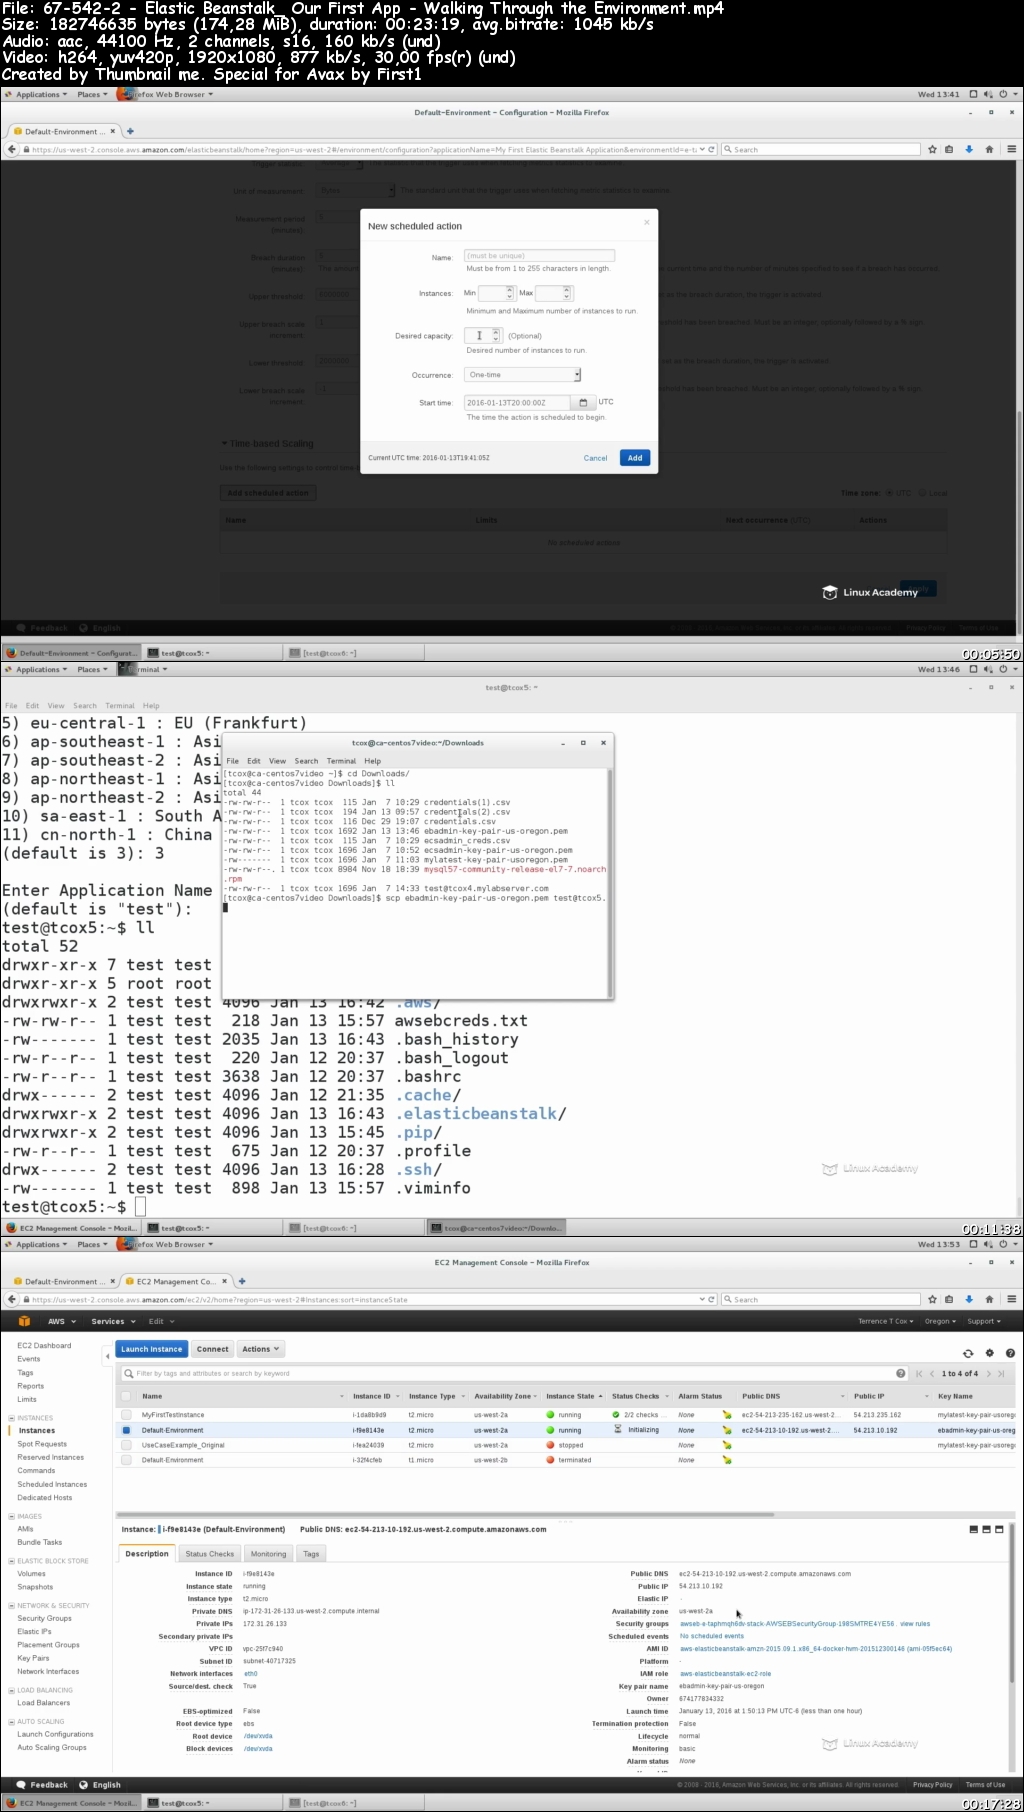
Task: Switch to the Status Checks tab
Action: (209, 1554)
